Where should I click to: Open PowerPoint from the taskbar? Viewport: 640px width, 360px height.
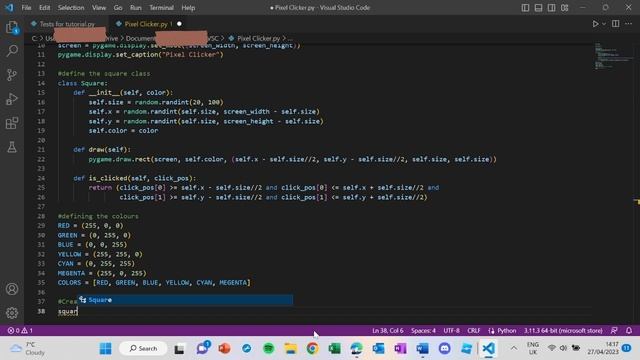click(x=224, y=349)
